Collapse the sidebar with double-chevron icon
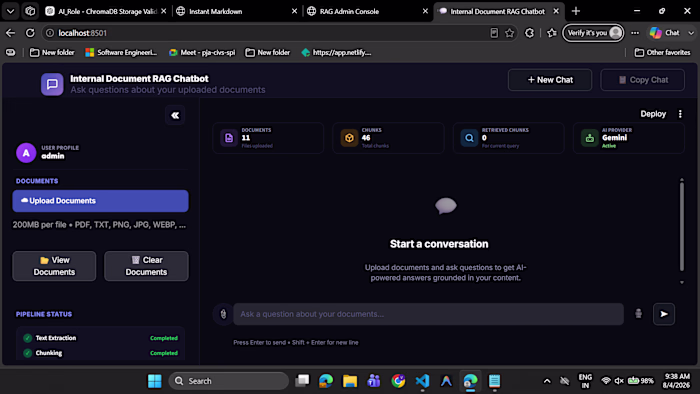This screenshot has width=700, height=394. tap(175, 116)
